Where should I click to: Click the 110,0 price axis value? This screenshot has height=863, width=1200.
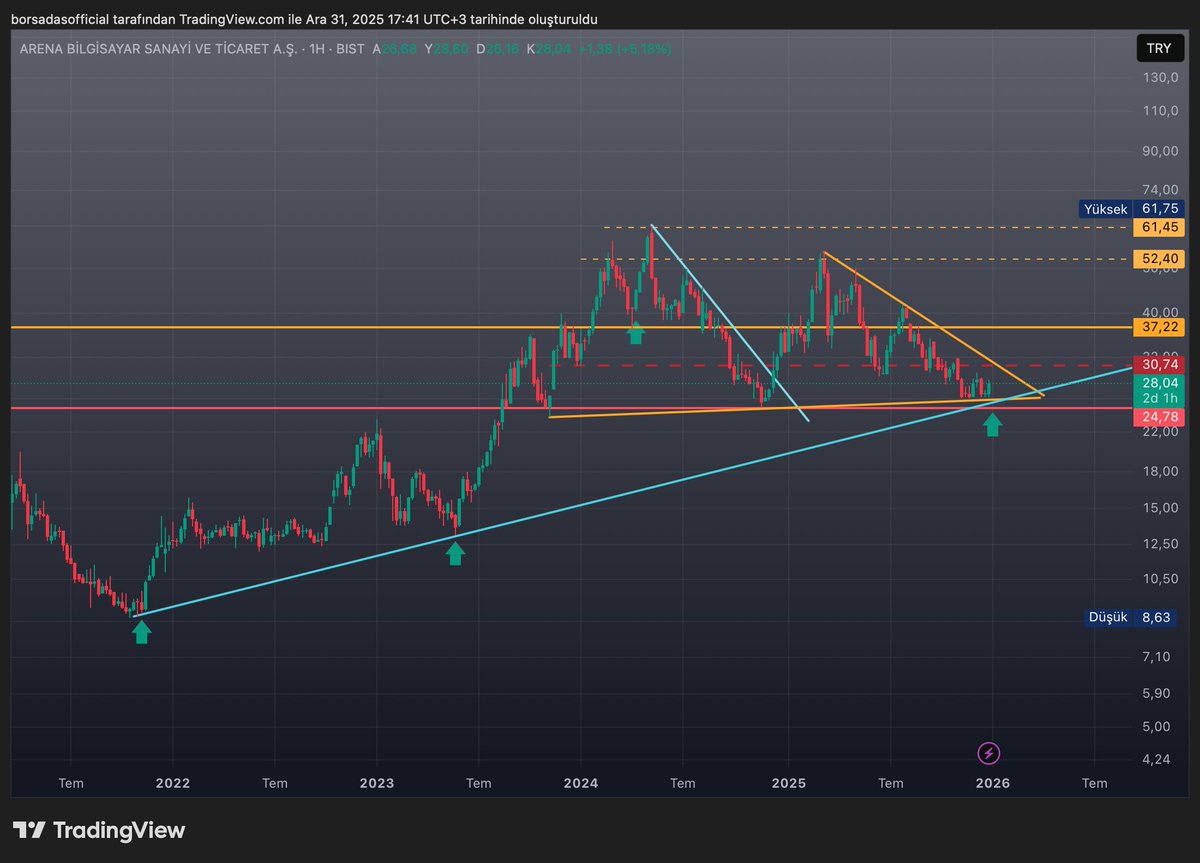[x=1160, y=111]
